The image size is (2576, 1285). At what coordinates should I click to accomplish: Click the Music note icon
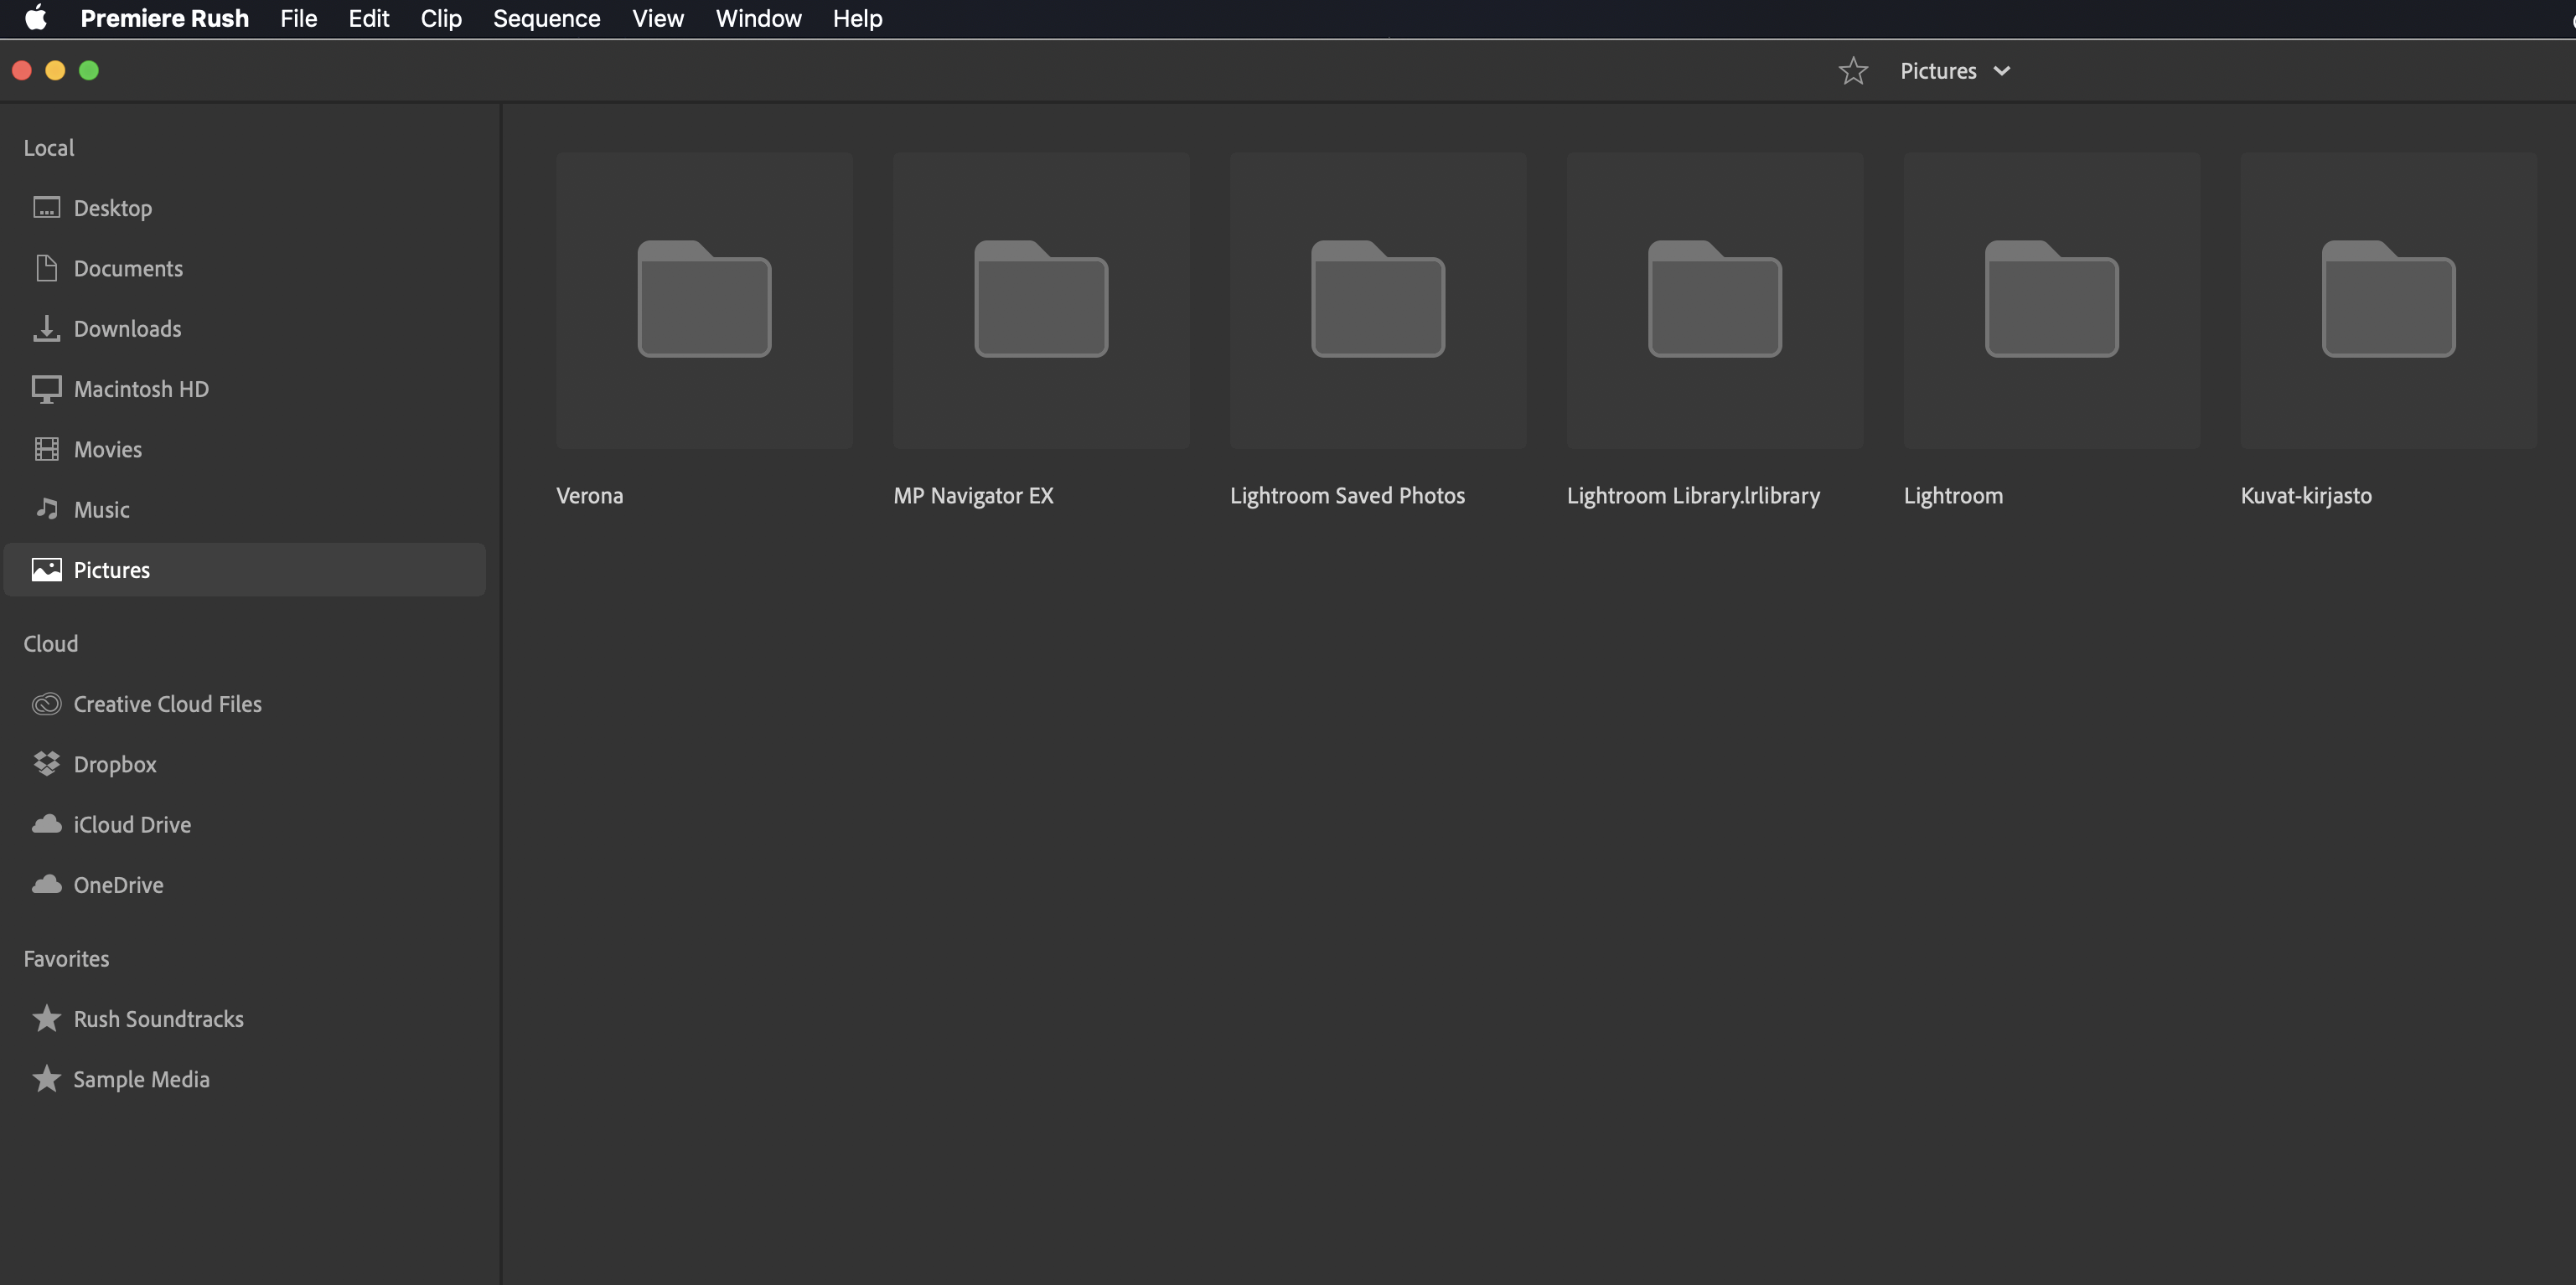[46, 509]
